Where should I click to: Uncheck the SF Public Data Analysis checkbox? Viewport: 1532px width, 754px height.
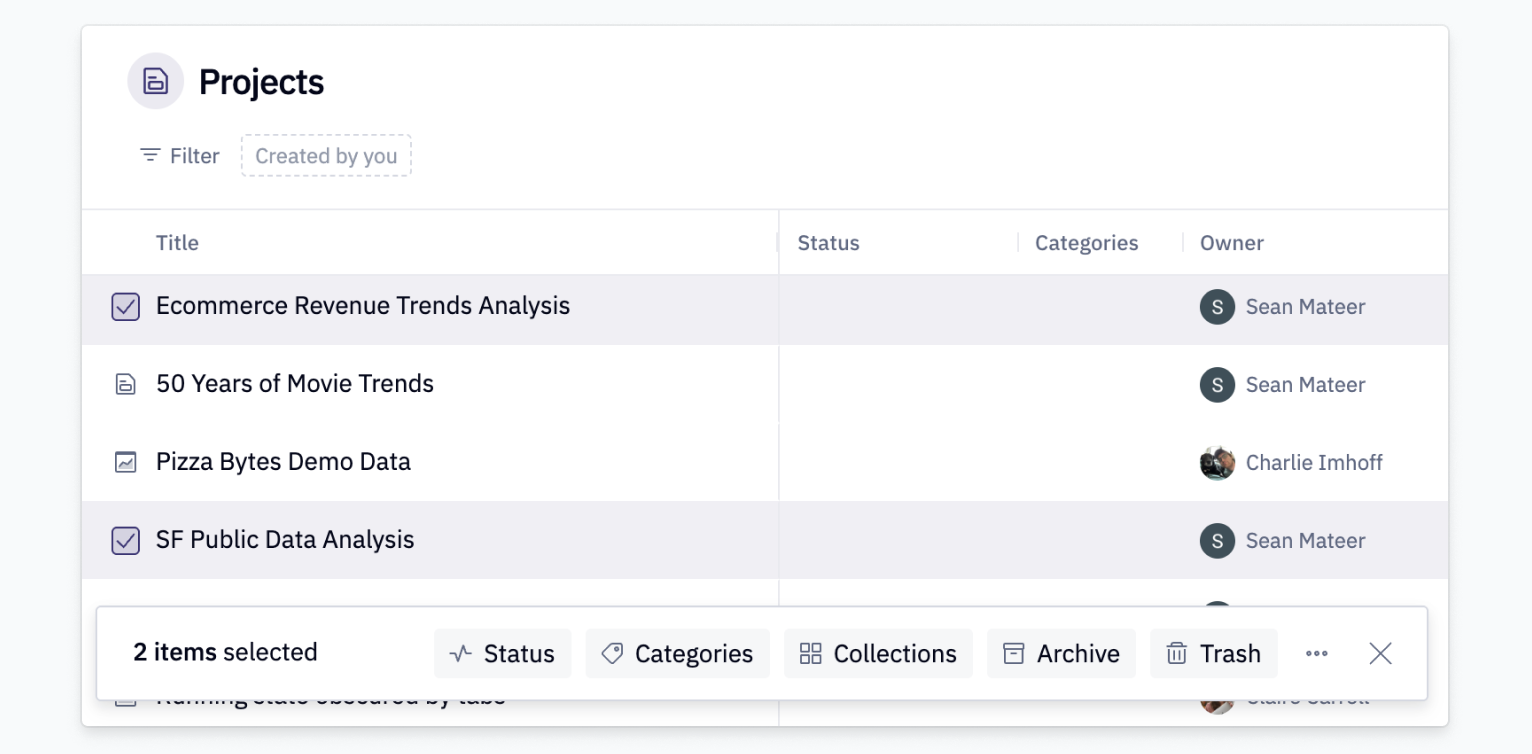pos(125,540)
